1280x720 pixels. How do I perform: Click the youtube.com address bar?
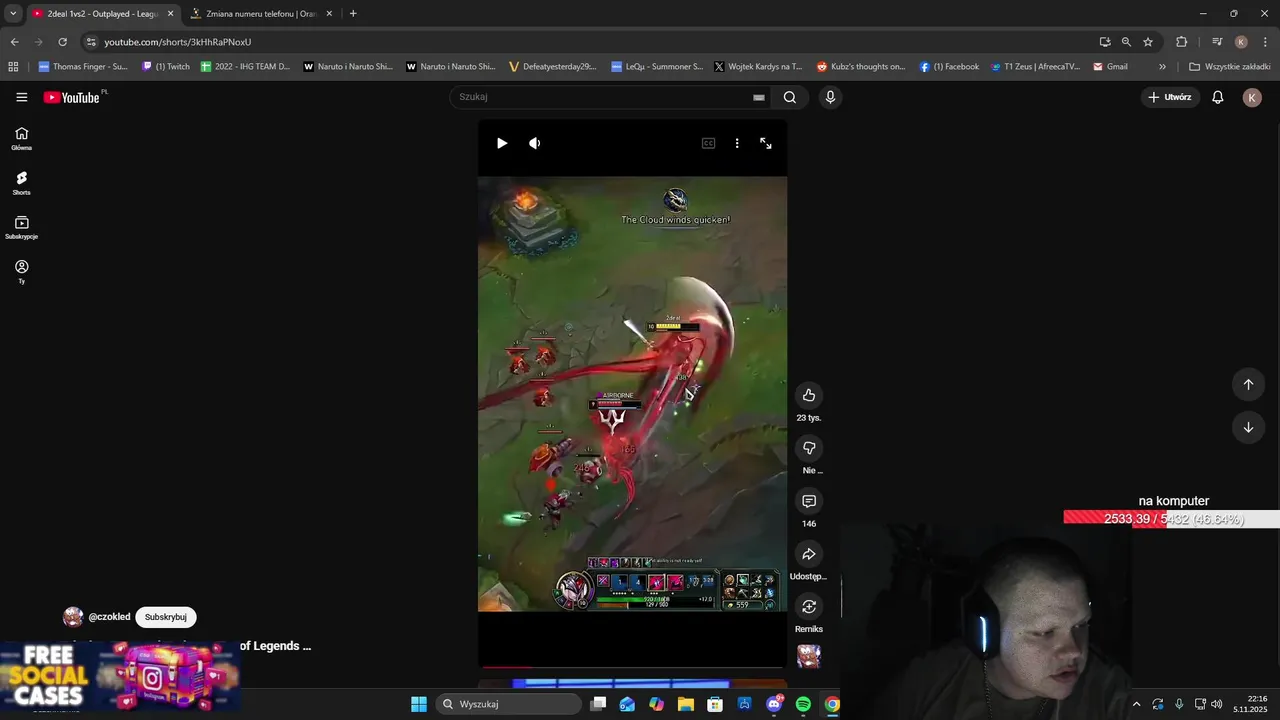[x=590, y=42]
